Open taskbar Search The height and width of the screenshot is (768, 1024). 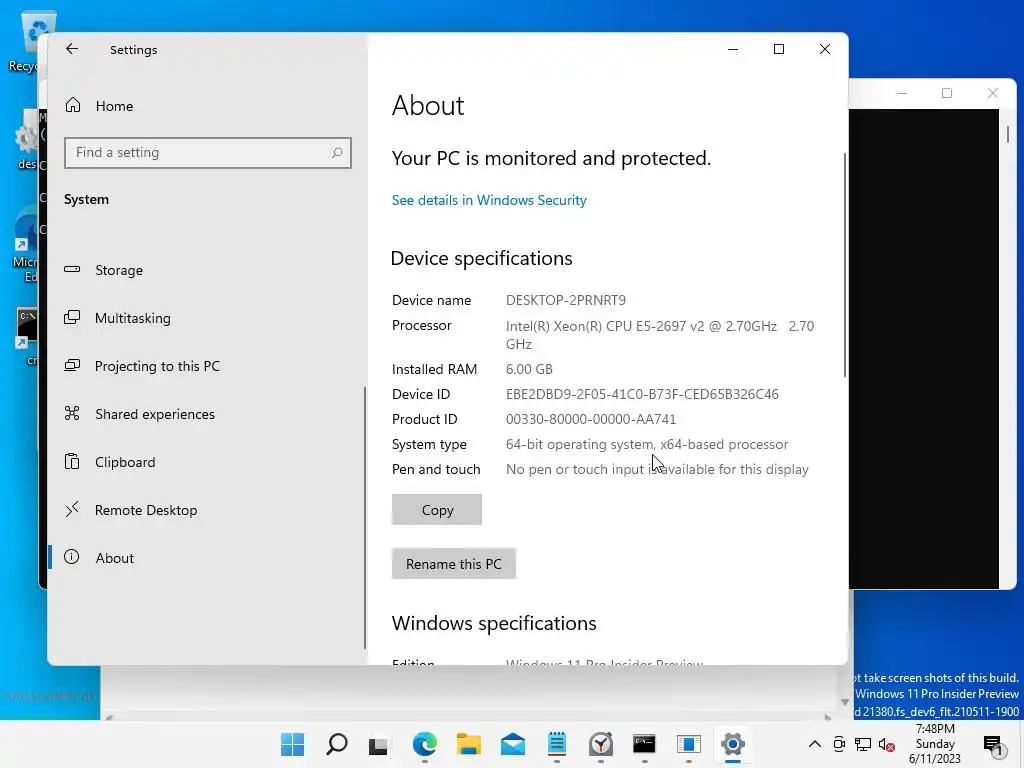coord(337,744)
